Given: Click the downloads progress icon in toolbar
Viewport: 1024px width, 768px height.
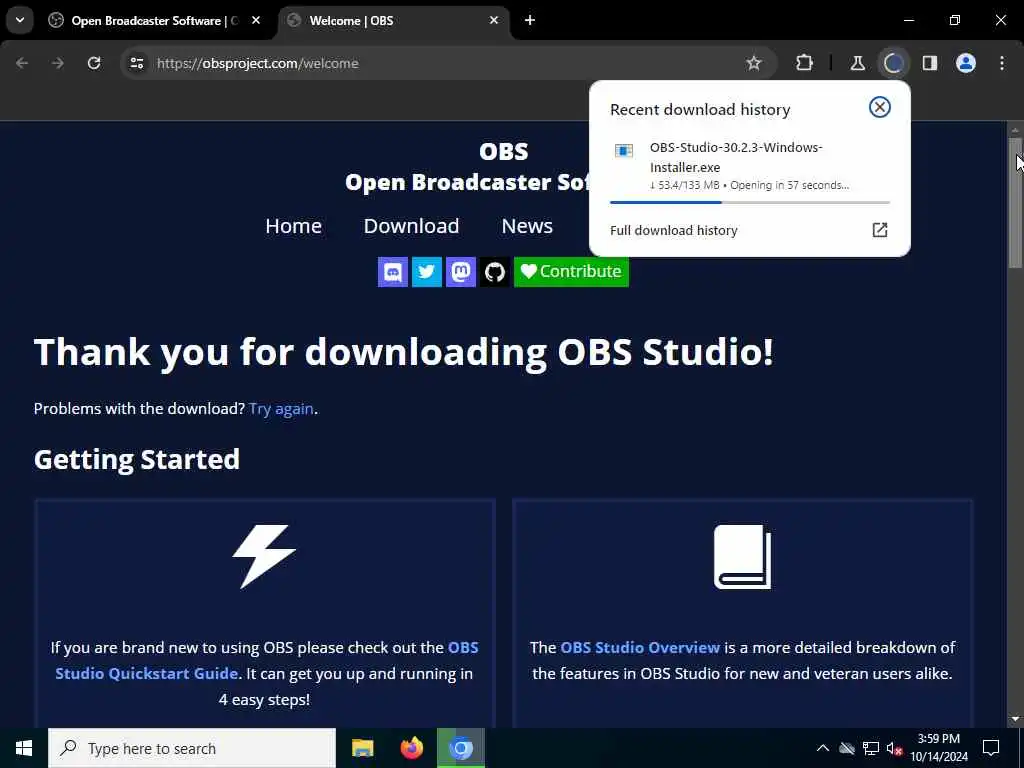Looking at the screenshot, I should [893, 63].
